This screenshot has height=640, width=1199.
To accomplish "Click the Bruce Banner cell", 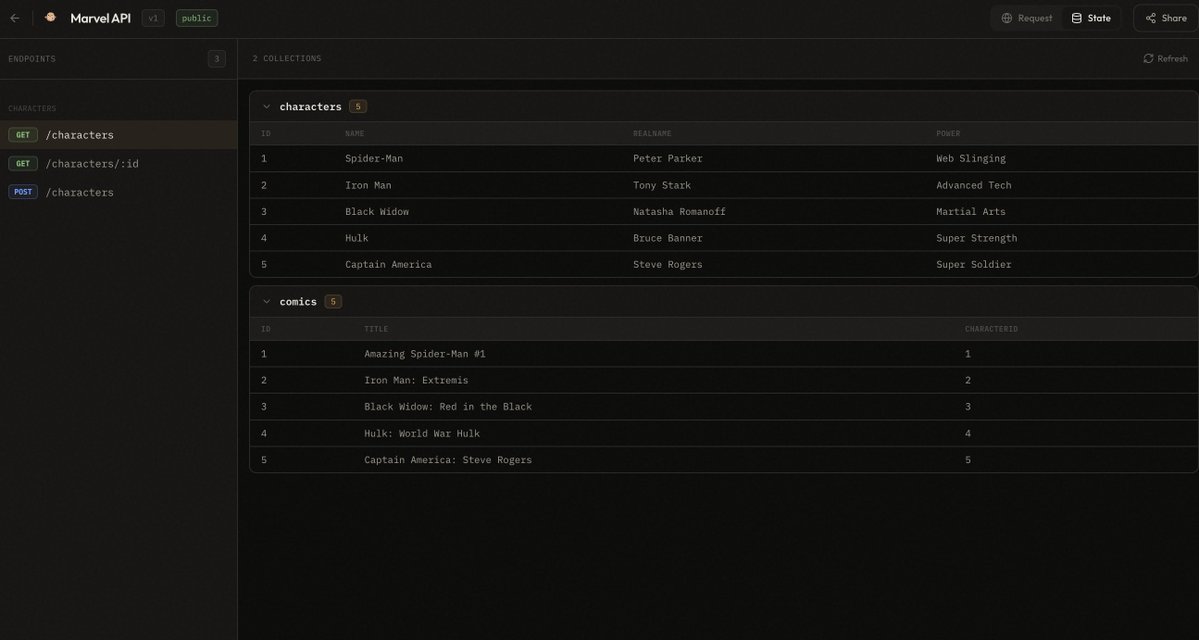I will point(668,238).
